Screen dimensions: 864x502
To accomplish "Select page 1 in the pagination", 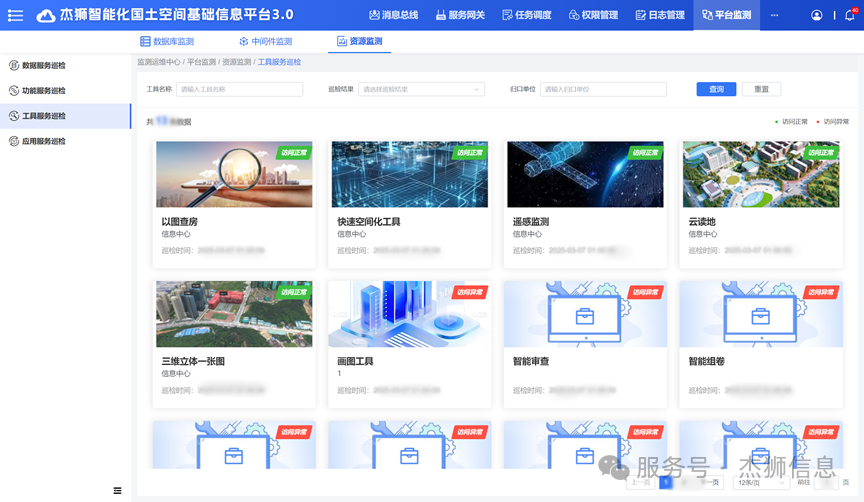I will click(x=666, y=482).
